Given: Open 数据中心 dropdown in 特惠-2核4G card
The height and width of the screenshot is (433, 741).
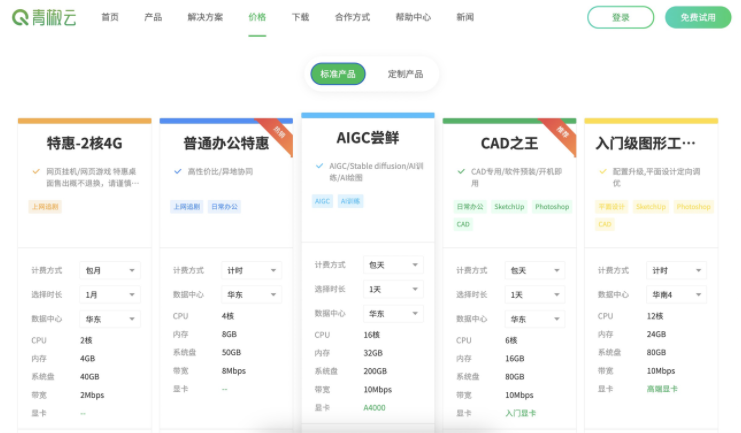Looking at the screenshot, I should (110, 319).
